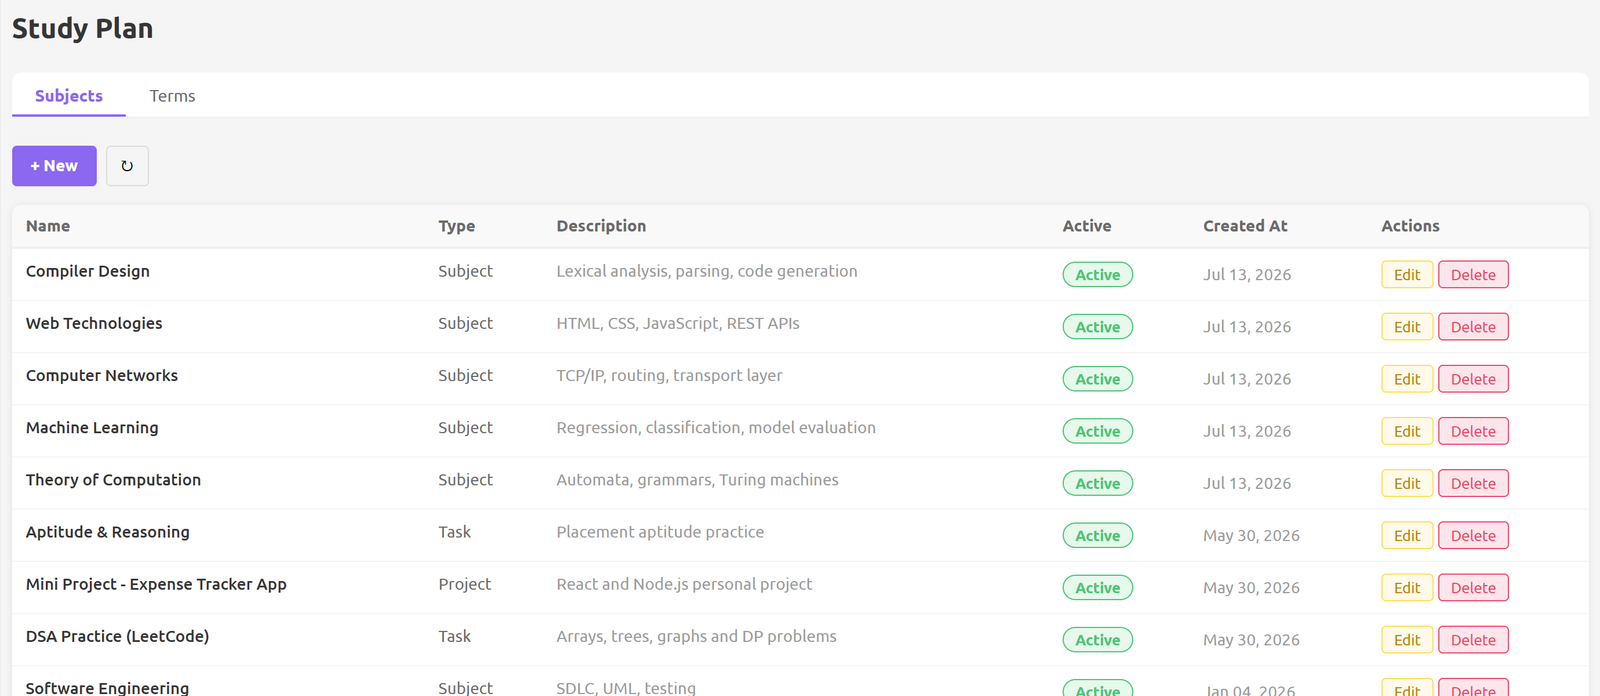Click 'Regression, classification, model evaluation' description
Image resolution: width=1600 pixels, height=696 pixels.
[716, 427]
